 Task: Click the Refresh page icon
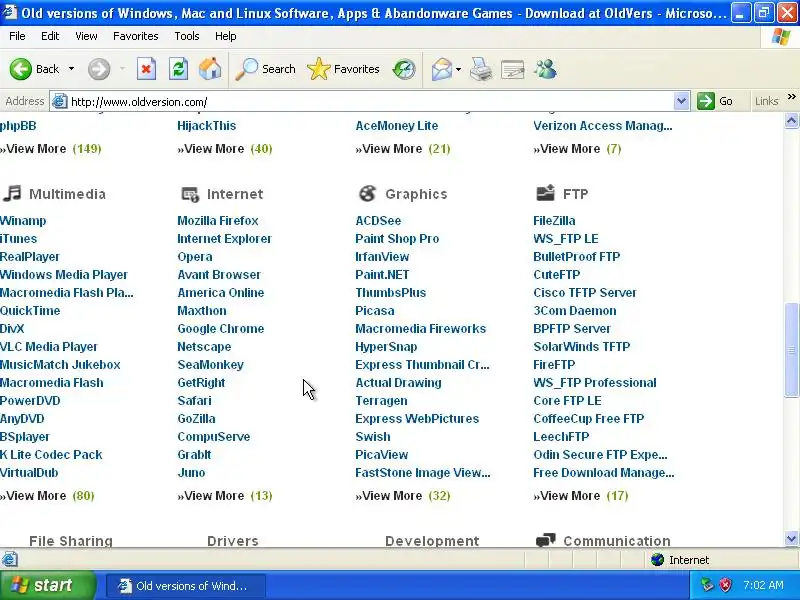pyautogui.click(x=179, y=69)
